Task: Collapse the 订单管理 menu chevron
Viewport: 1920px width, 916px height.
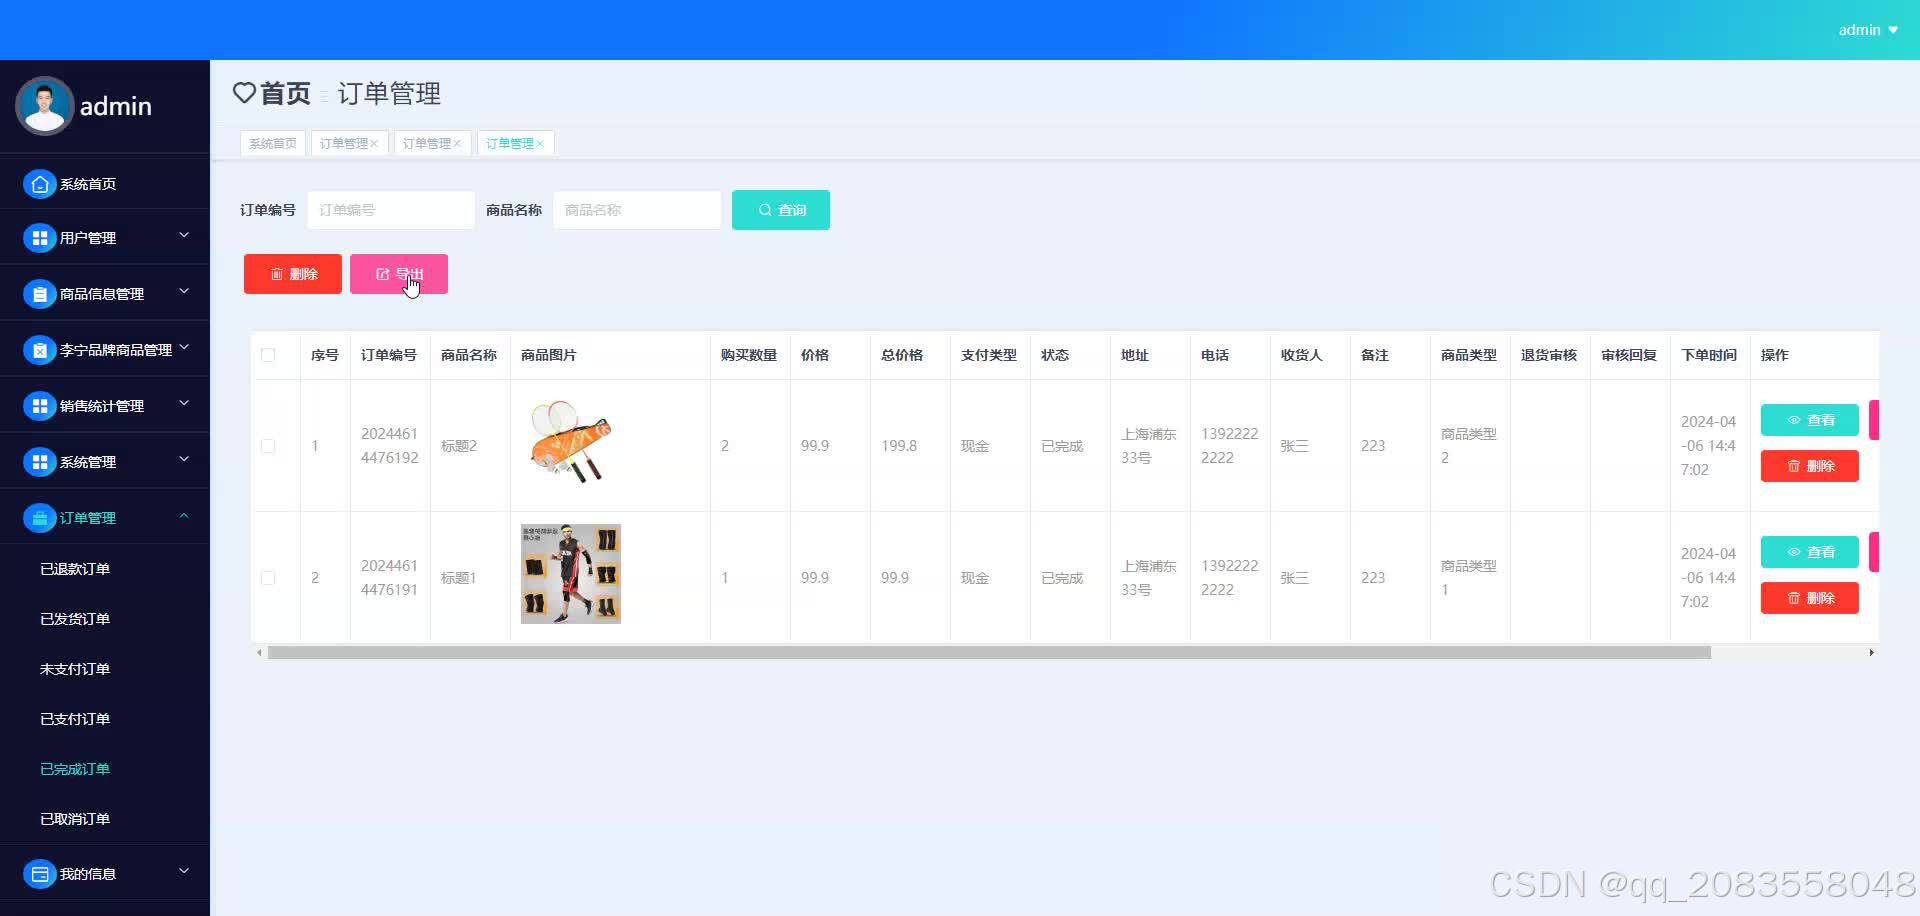Action: [184, 516]
